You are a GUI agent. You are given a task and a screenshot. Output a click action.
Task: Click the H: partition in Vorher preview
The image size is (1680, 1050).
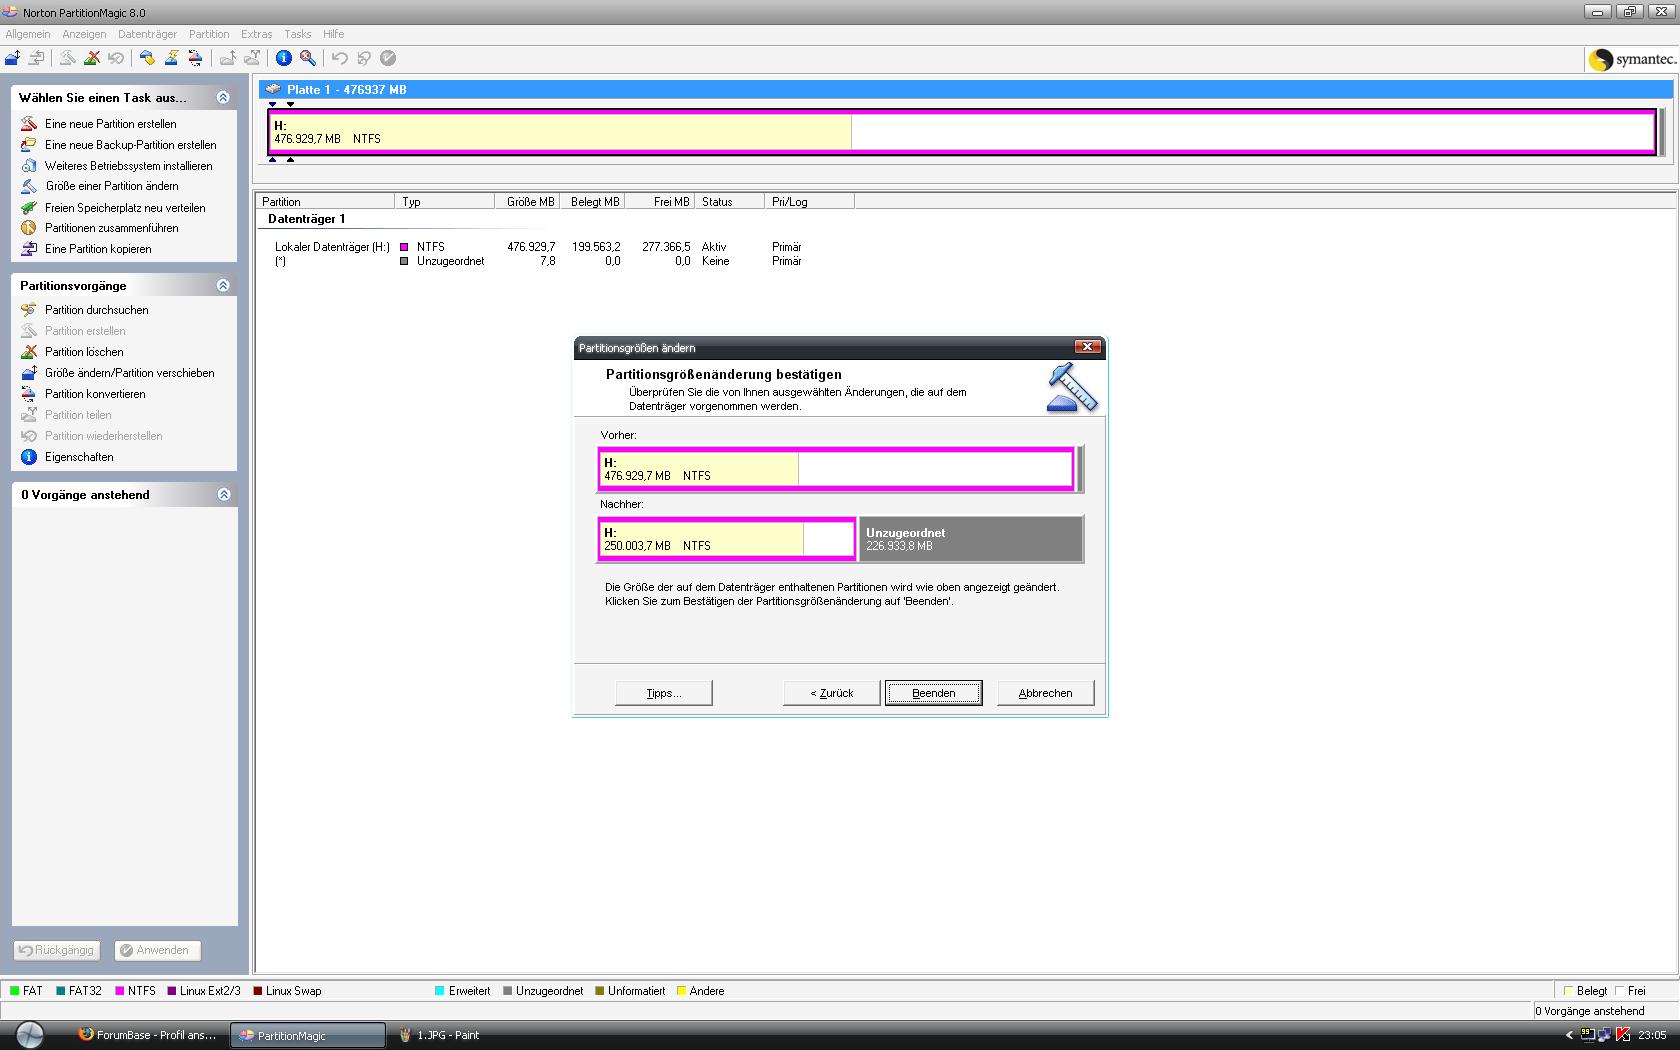836,469
